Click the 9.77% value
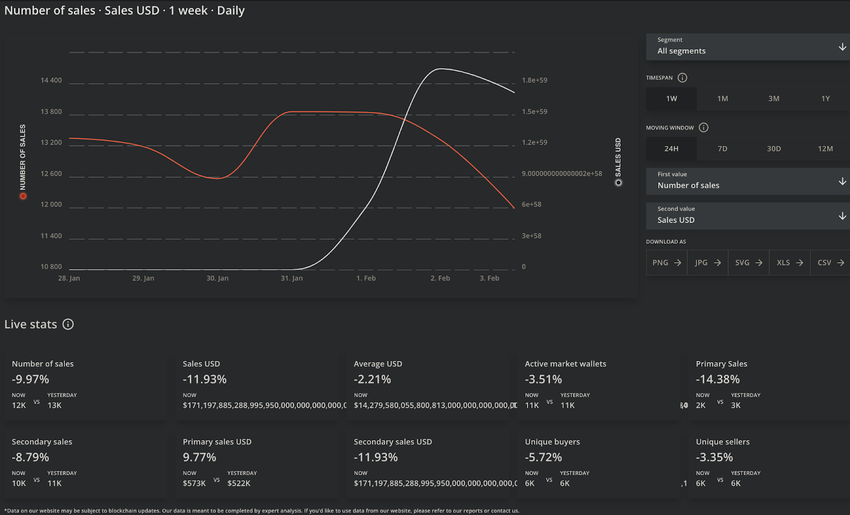 tap(199, 457)
